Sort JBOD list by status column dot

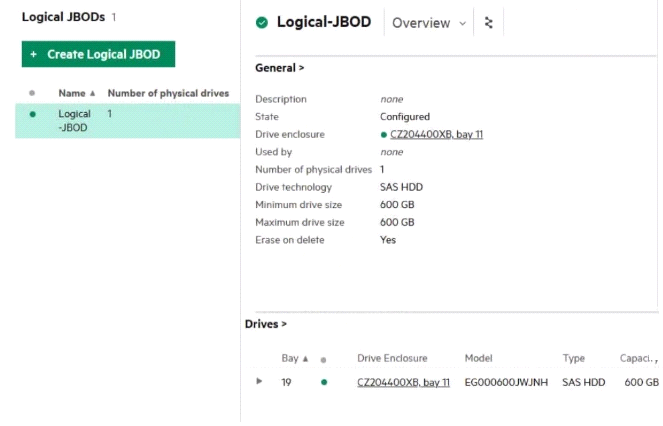[x=33, y=94]
